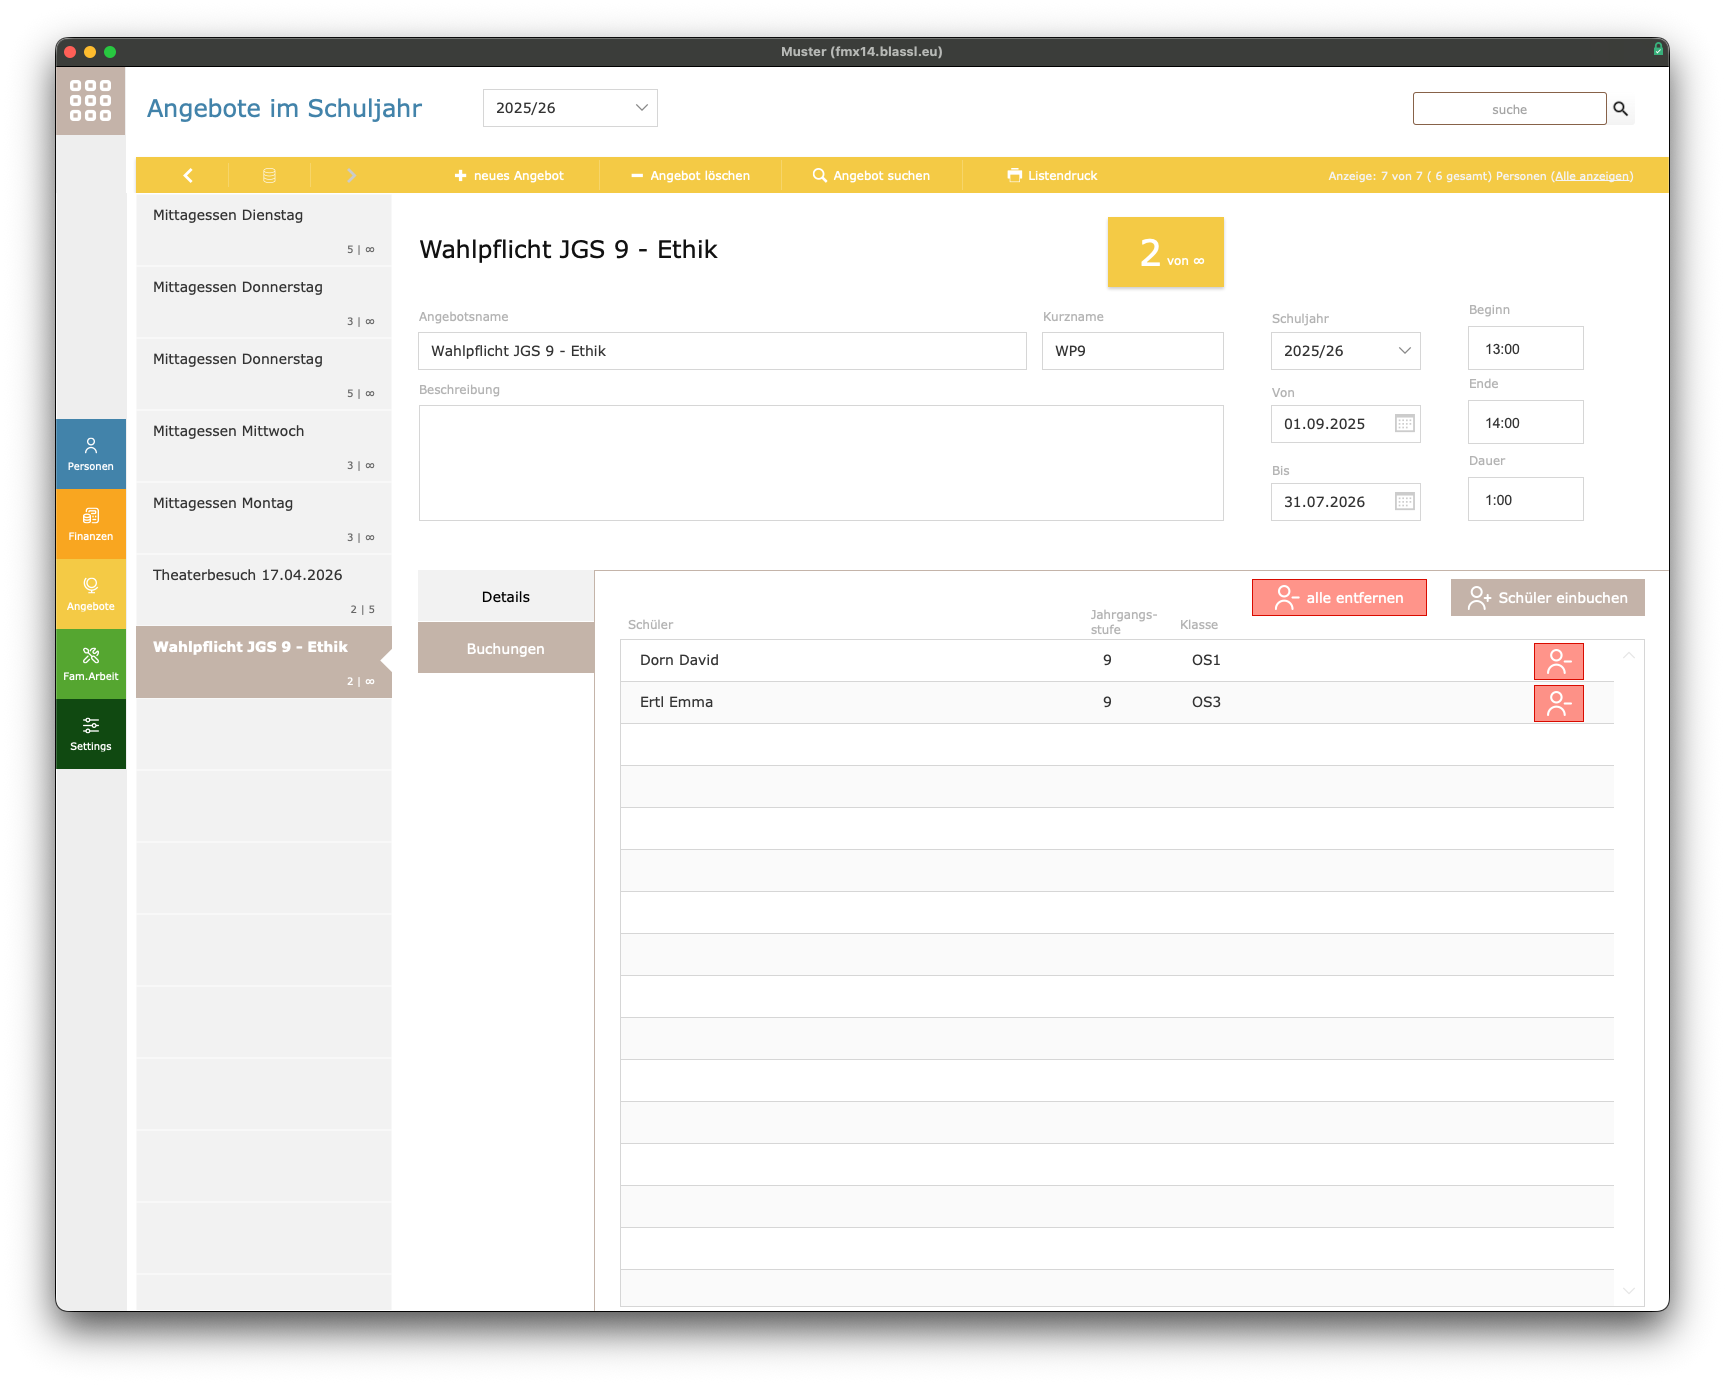
Task: Open the calendar picker for Von date
Action: [1404, 424]
